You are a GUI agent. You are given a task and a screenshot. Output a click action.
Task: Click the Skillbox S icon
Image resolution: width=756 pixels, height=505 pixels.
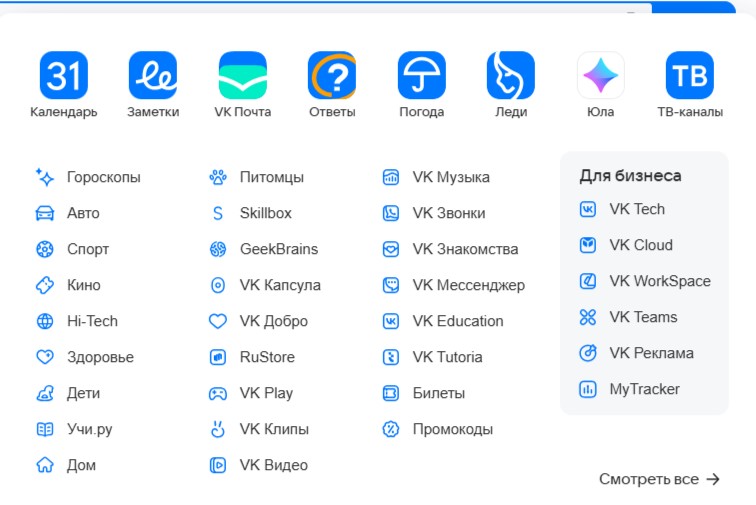tap(218, 213)
